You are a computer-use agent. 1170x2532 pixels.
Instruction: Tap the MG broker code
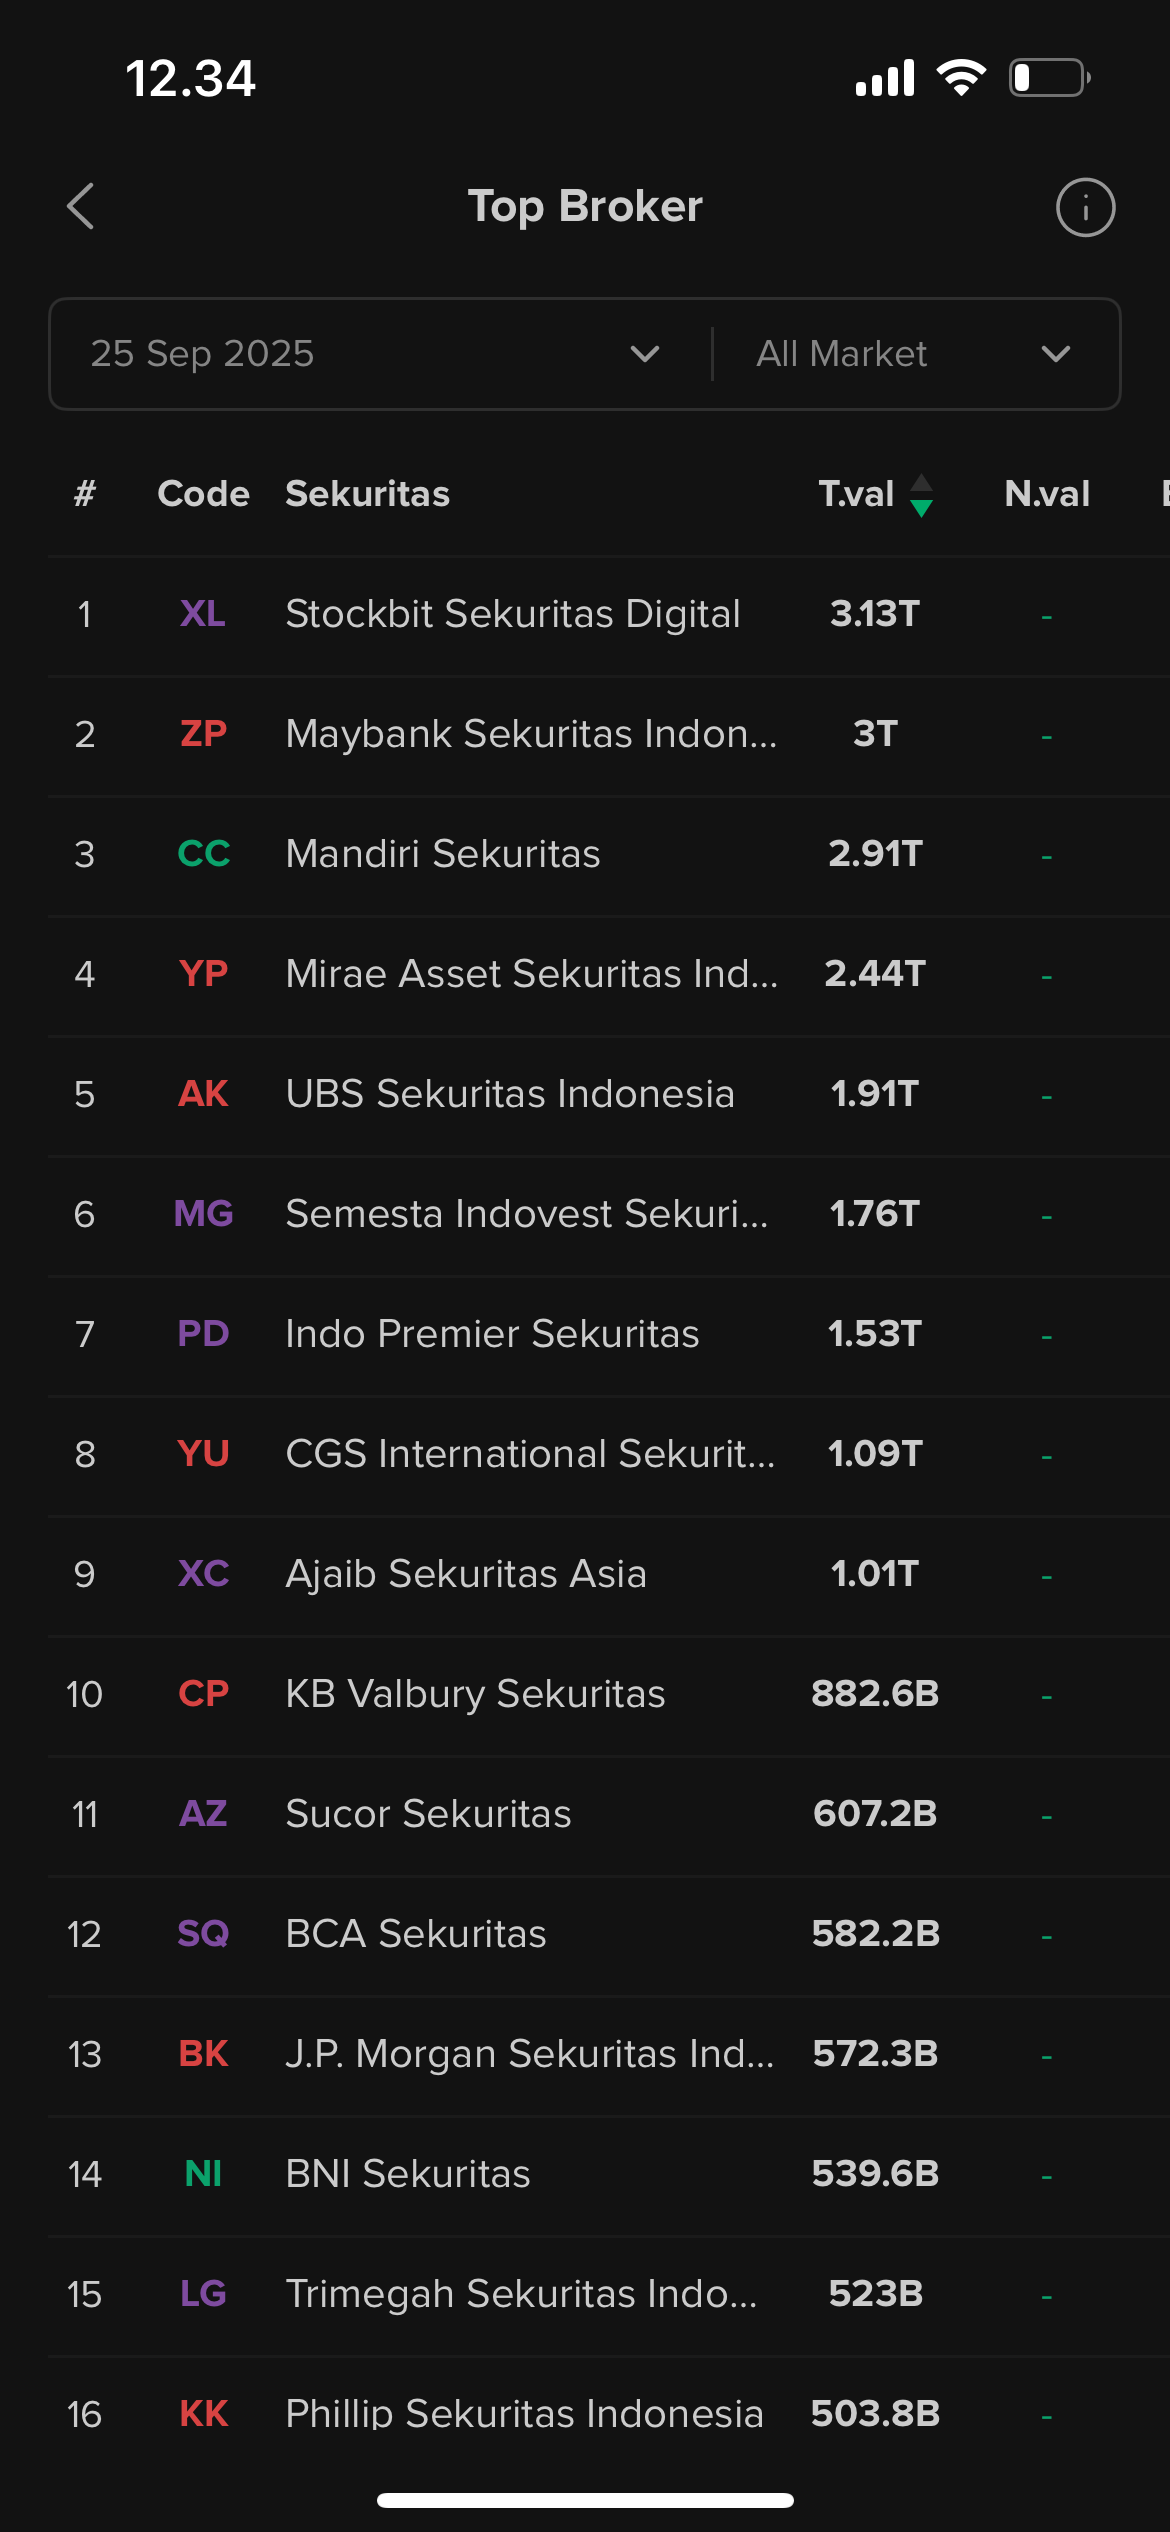203,1214
